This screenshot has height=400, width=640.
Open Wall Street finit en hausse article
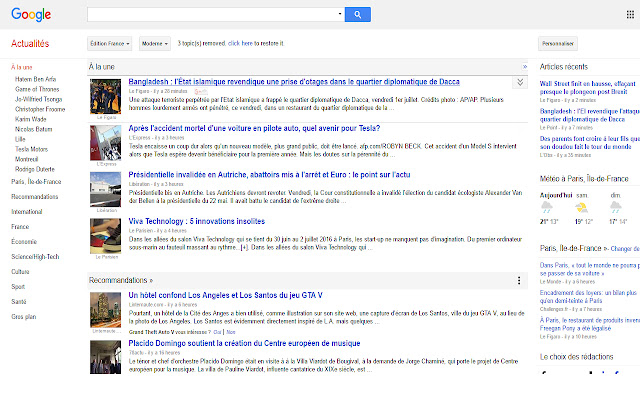[588, 88]
